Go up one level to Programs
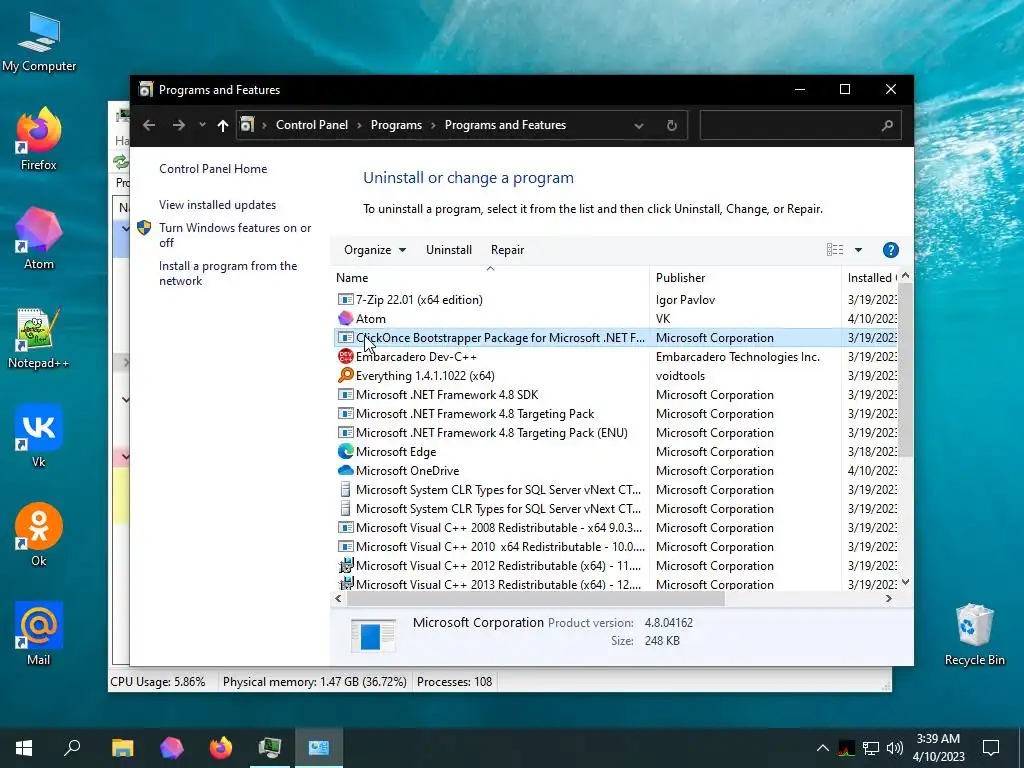Image resolution: width=1024 pixels, height=768 pixels. 223,125
